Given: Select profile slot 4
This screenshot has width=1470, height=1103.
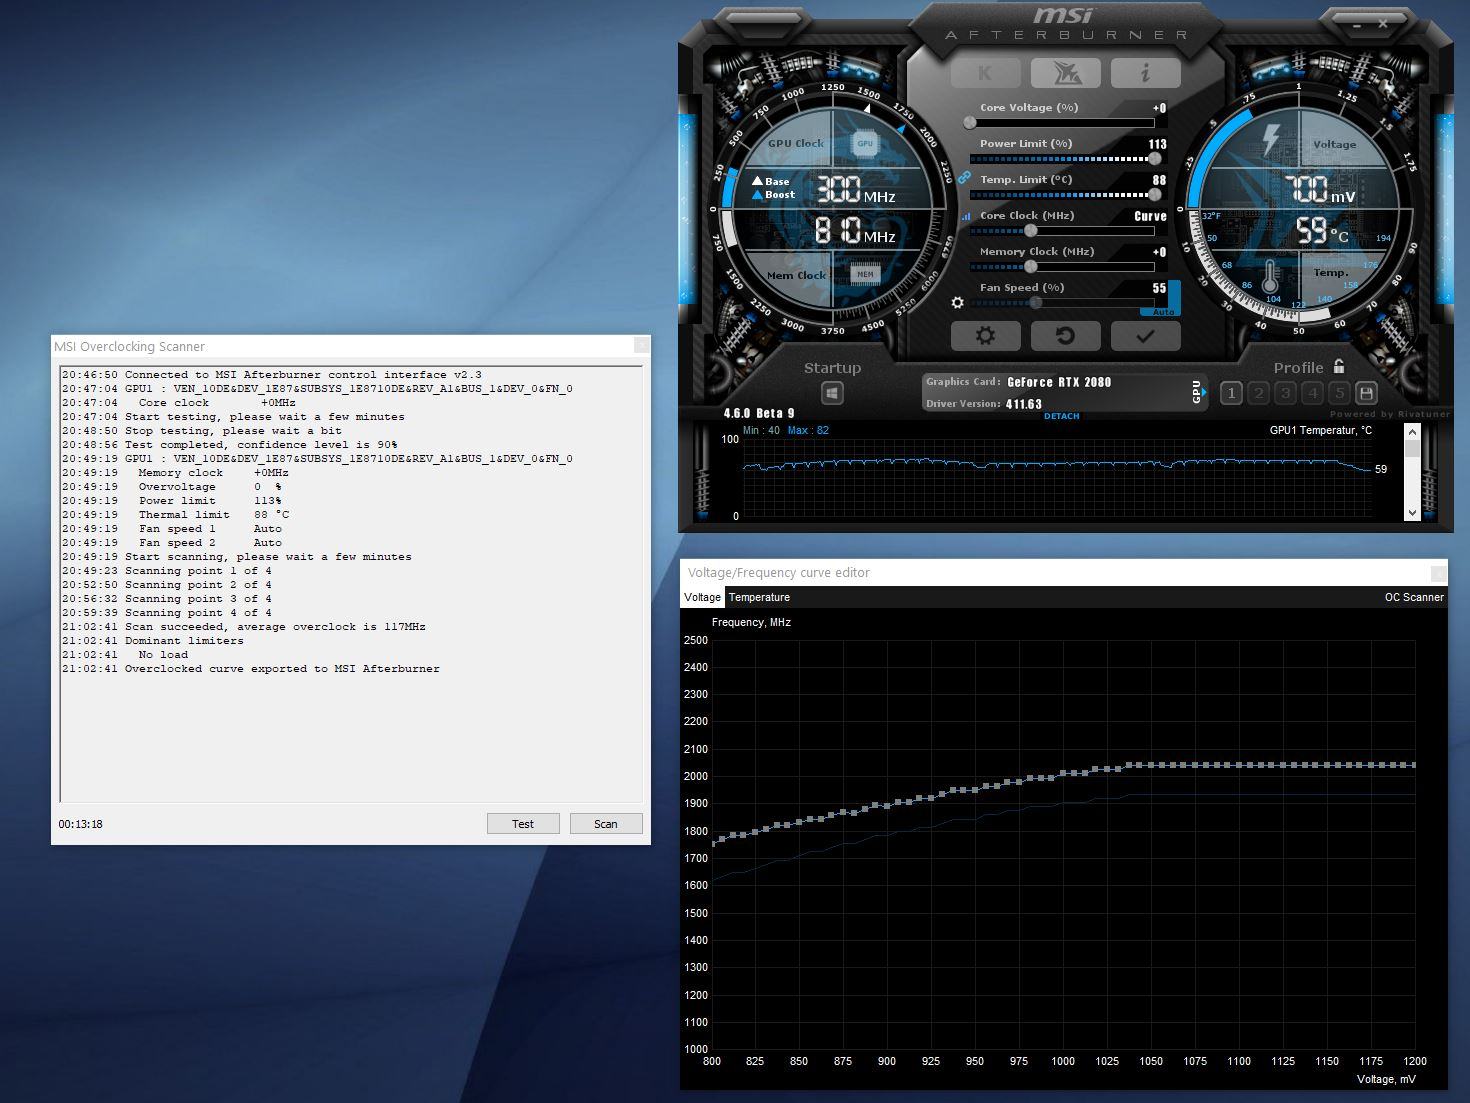Looking at the screenshot, I should pos(1312,393).
